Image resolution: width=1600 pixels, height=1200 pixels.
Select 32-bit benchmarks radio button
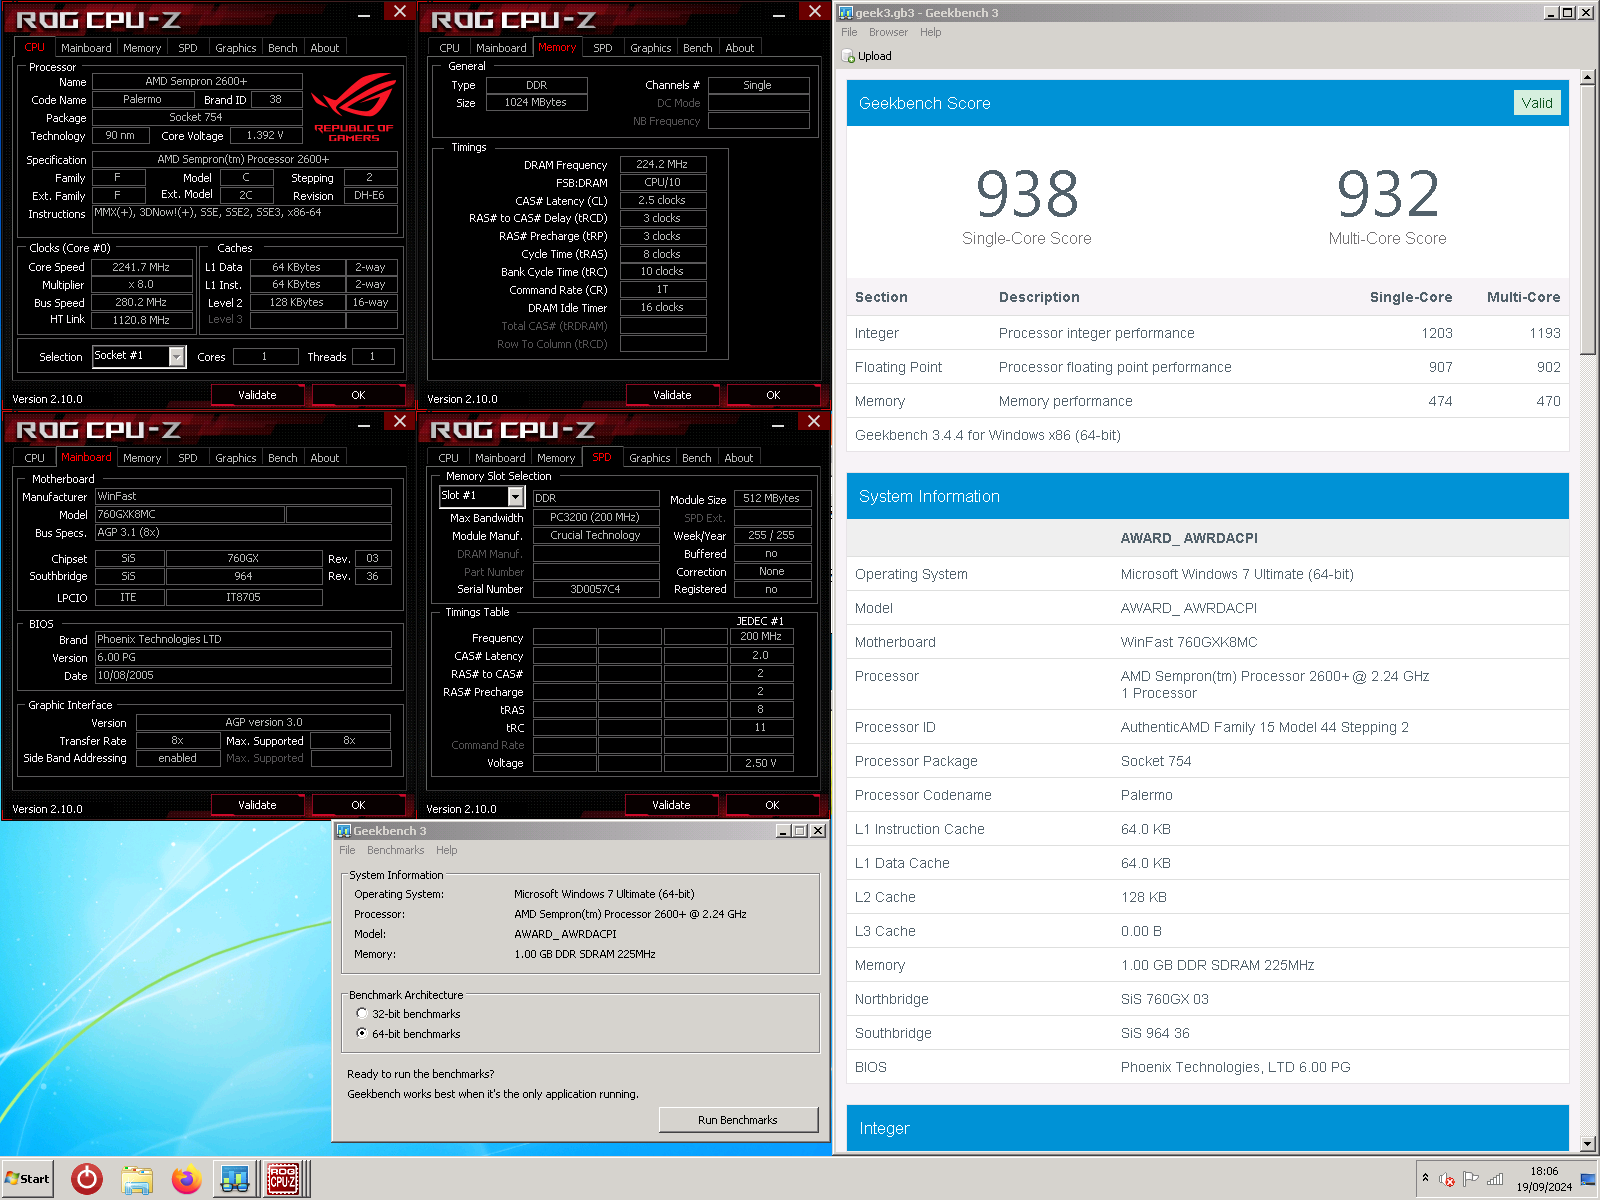362,1013
